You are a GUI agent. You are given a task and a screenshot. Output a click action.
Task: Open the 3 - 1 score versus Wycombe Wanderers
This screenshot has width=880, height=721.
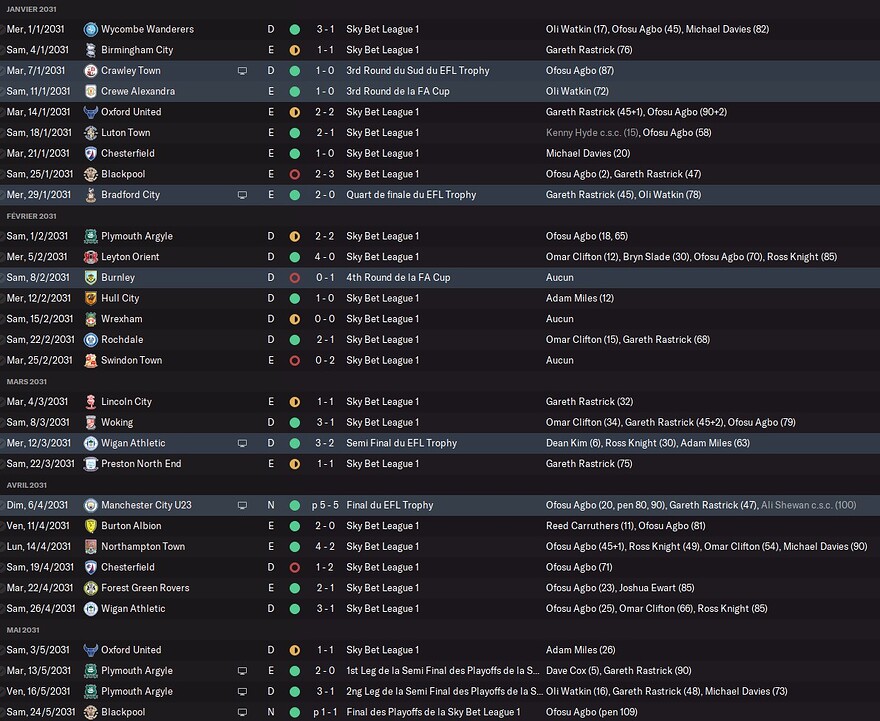tap(325, 29)
